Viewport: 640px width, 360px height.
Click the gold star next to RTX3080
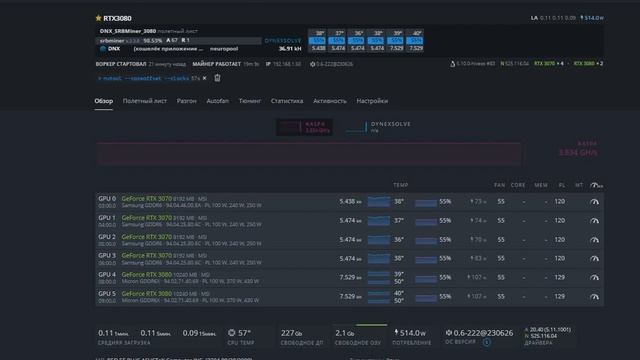(x=98, y=18)
